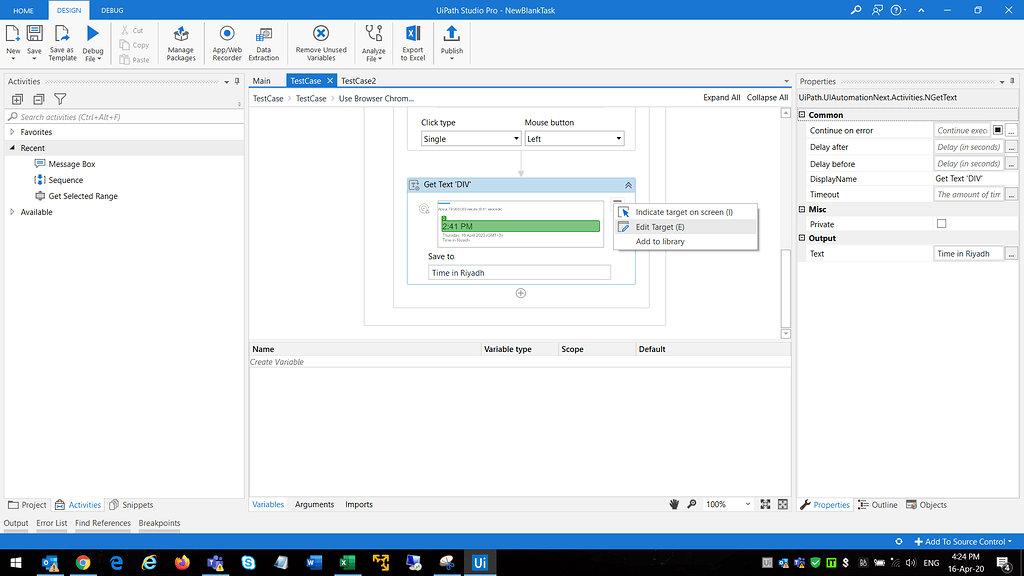Start debugging with the Debug File icon
The height and width of the screenshot is (576, 1024).
(x=92, y=42)
